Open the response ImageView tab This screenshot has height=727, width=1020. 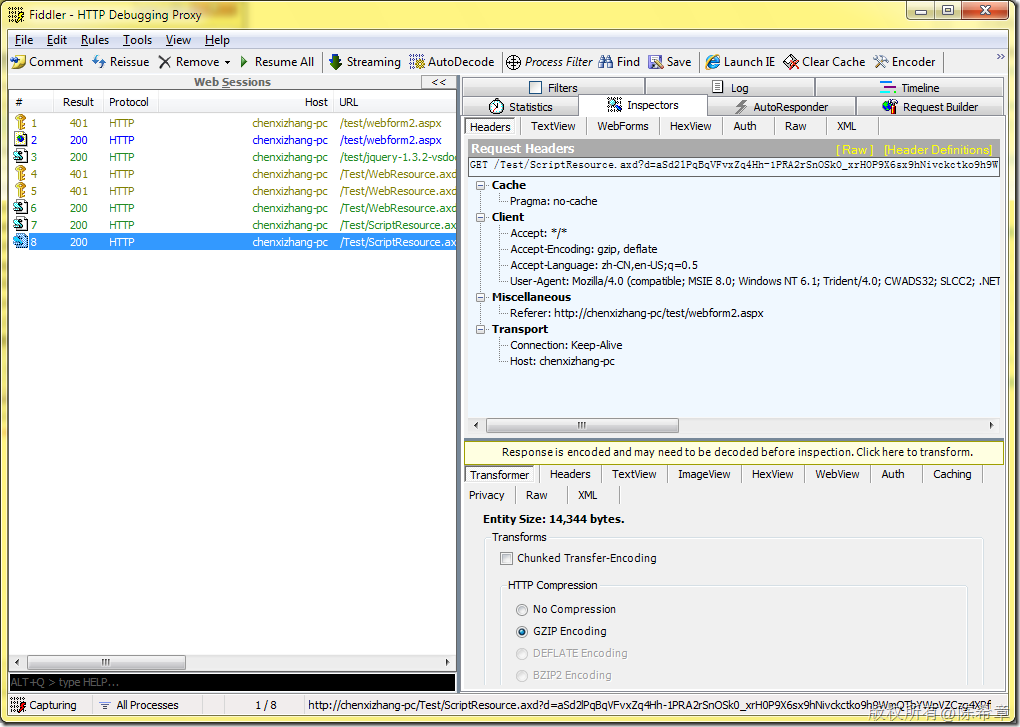pos(704,474)
